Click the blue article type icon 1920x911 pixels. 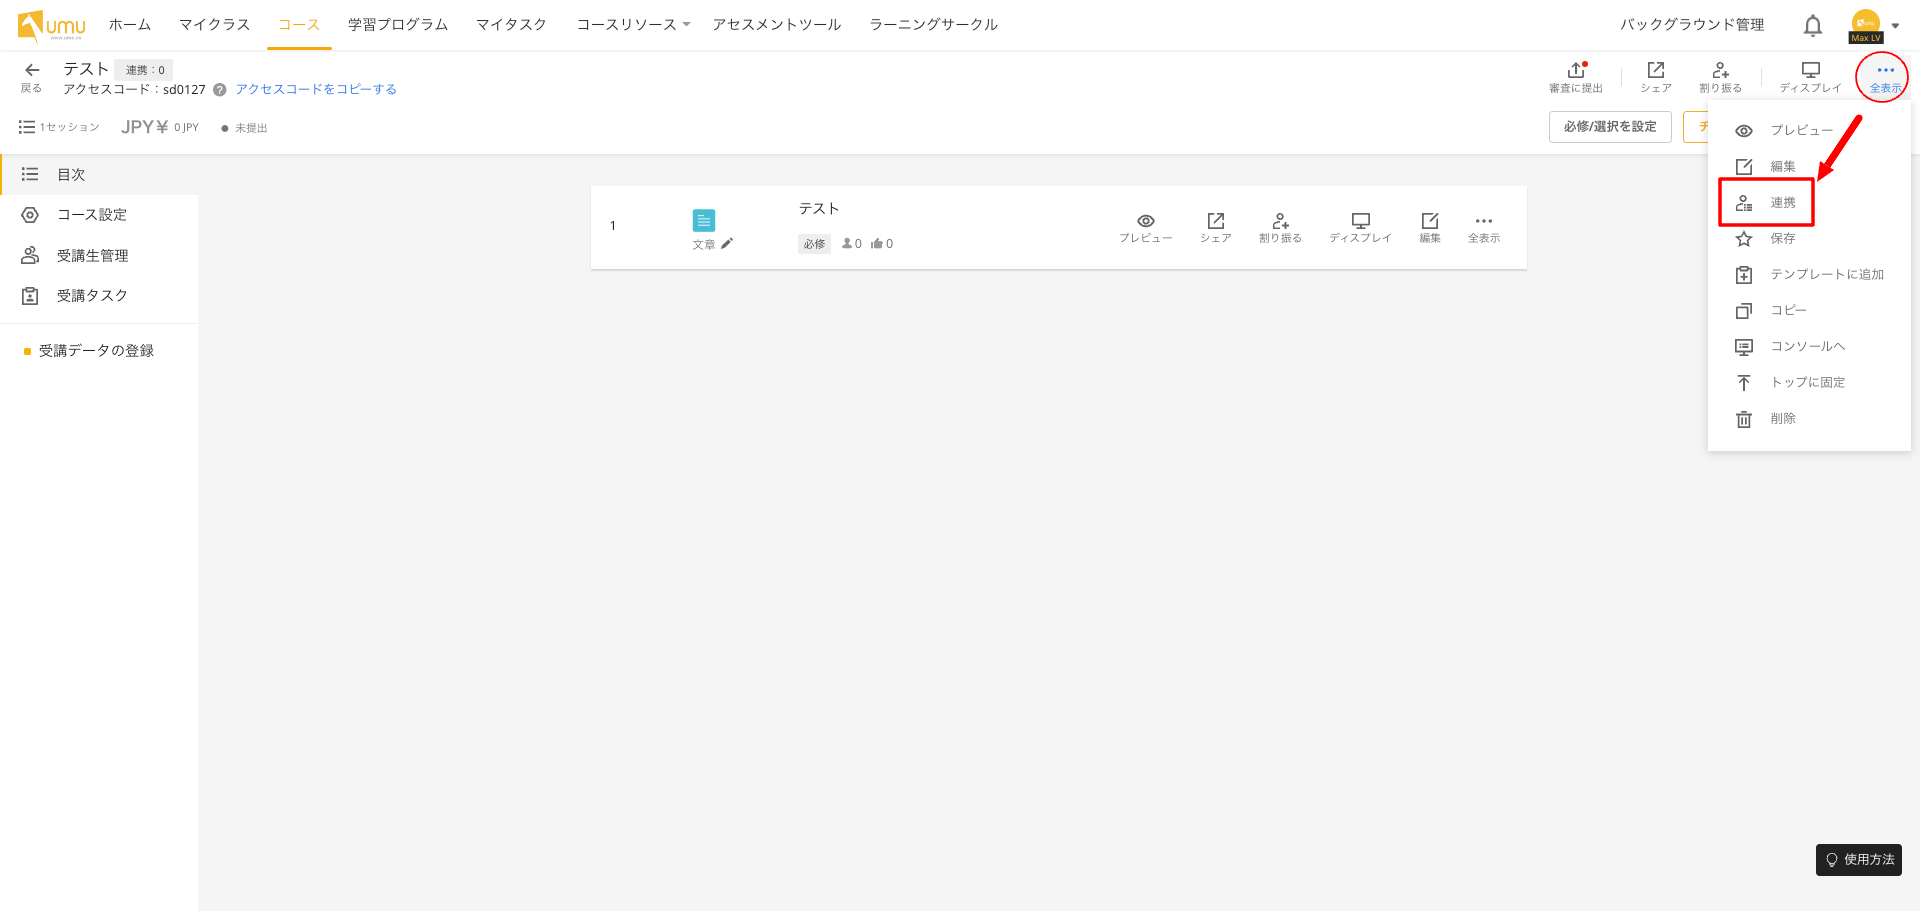point(704,220)
